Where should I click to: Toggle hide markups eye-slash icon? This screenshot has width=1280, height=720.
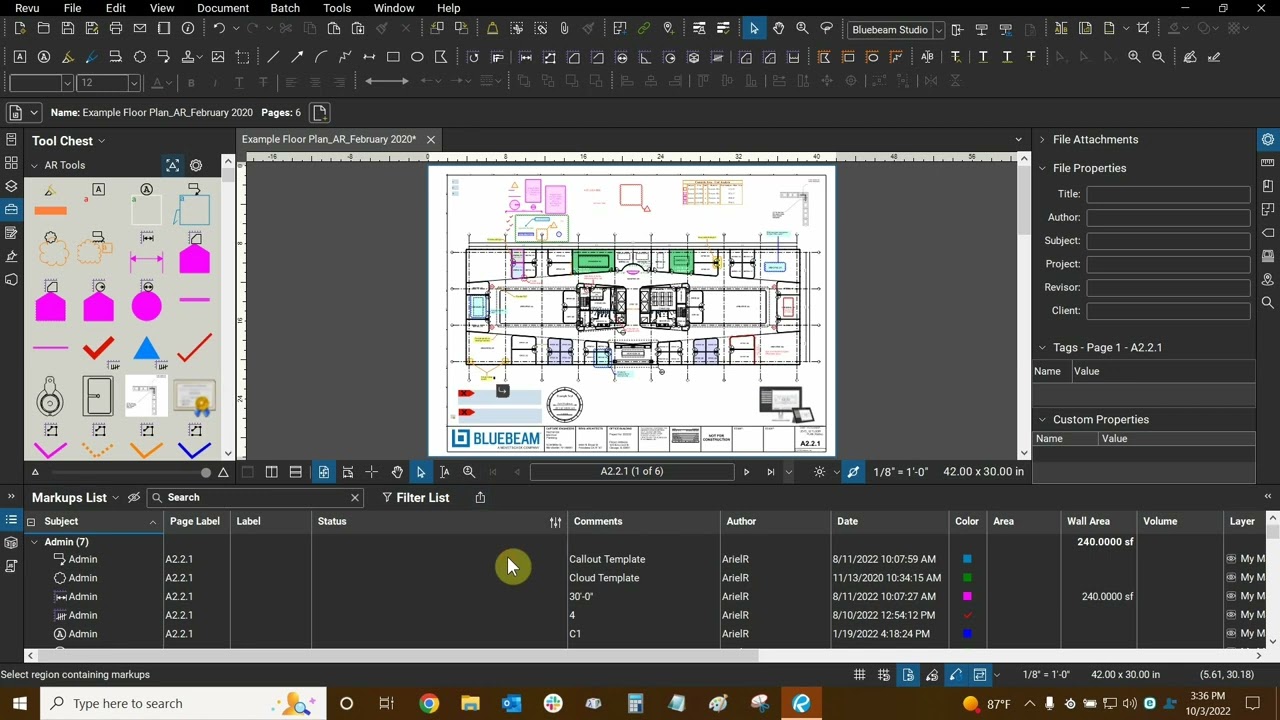(x=134, y=497)
